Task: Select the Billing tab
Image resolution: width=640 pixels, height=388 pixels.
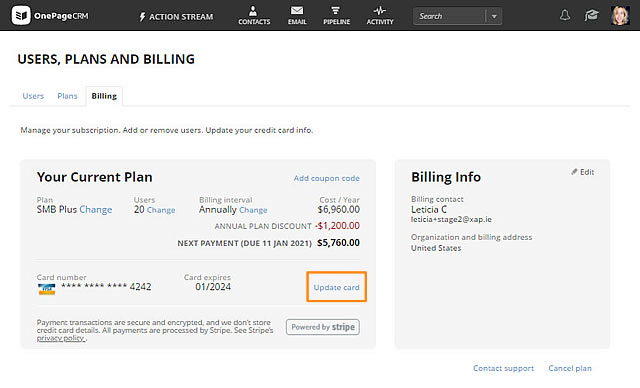Action: 104,96
